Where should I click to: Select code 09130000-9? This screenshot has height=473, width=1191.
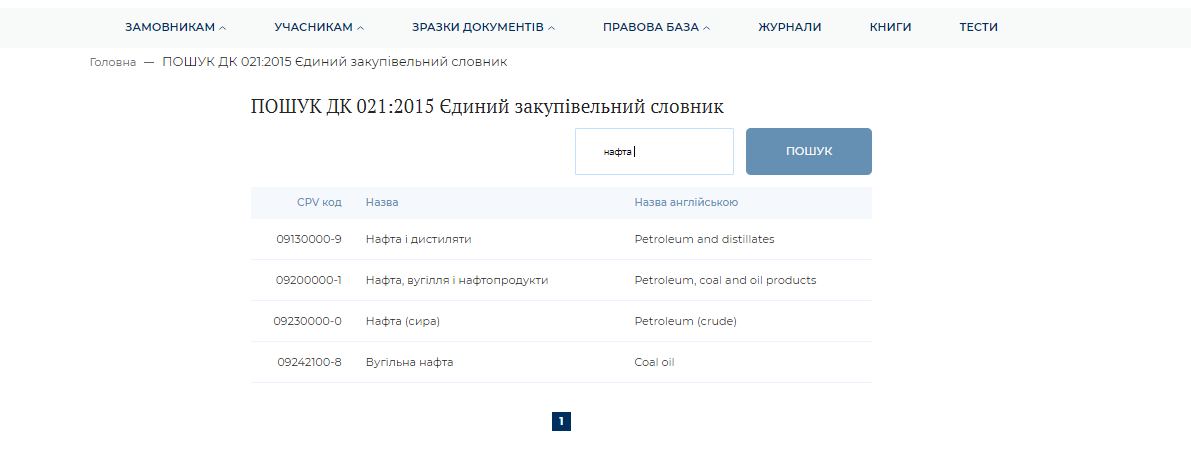[309, 239]
